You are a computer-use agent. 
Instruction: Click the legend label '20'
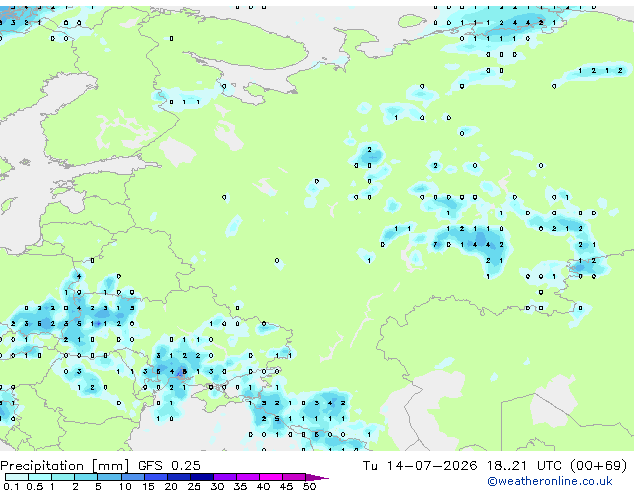[x=171, y=486]
